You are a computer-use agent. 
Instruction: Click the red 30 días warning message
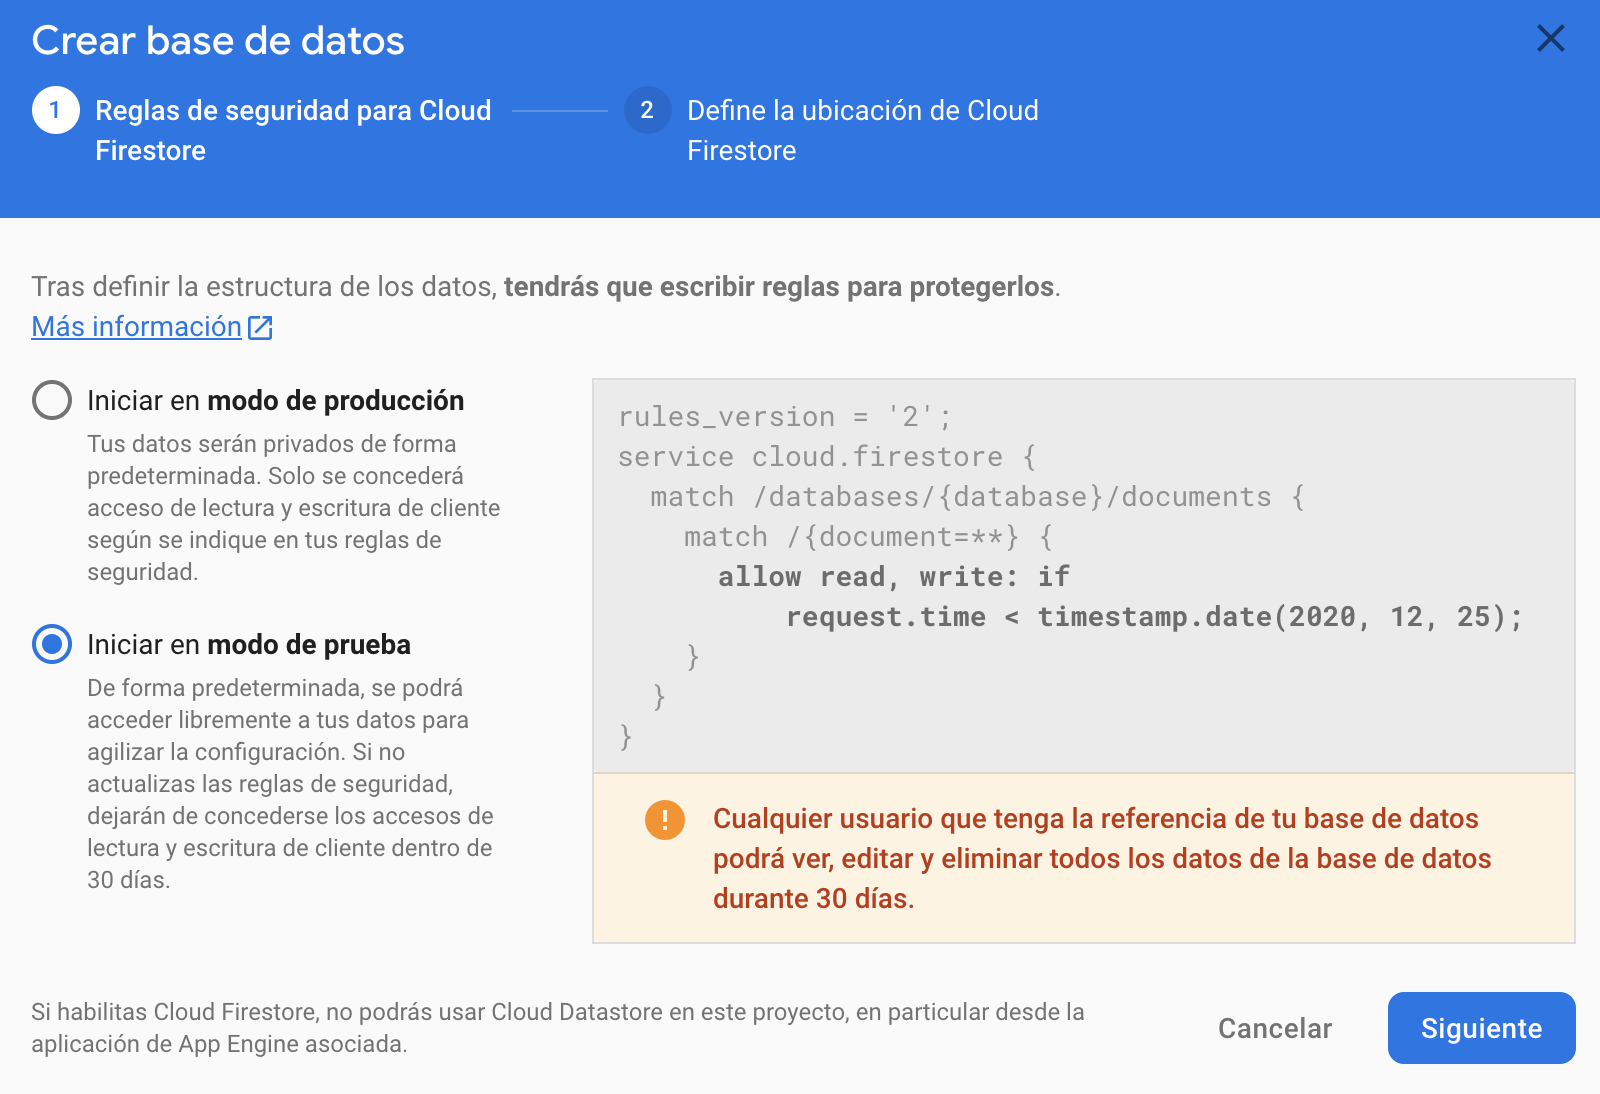coord(1100,858)
